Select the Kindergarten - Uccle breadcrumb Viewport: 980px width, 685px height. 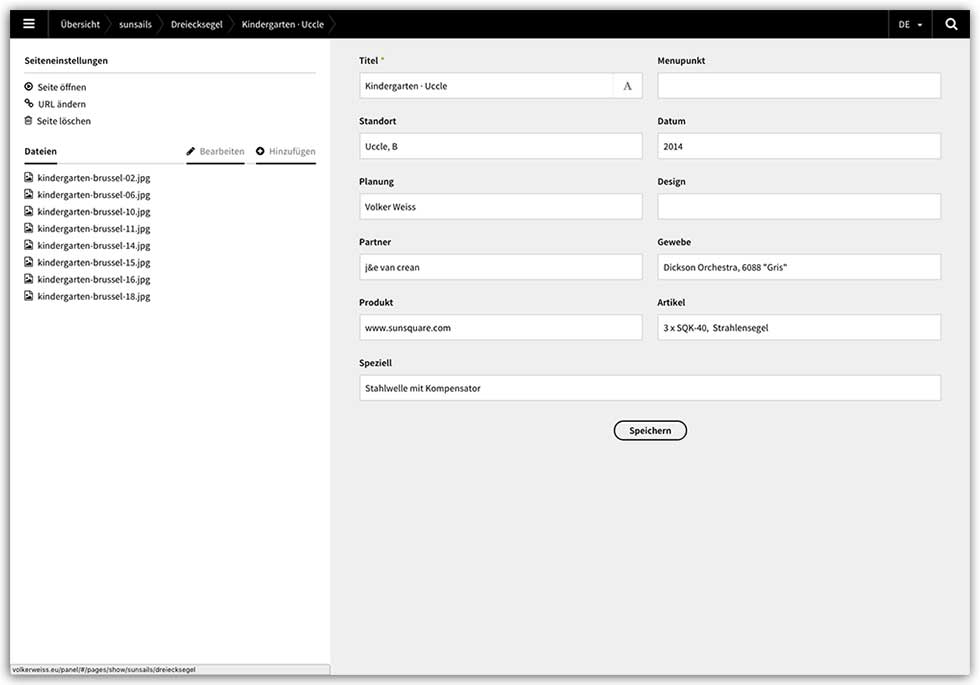pos(282,24)
